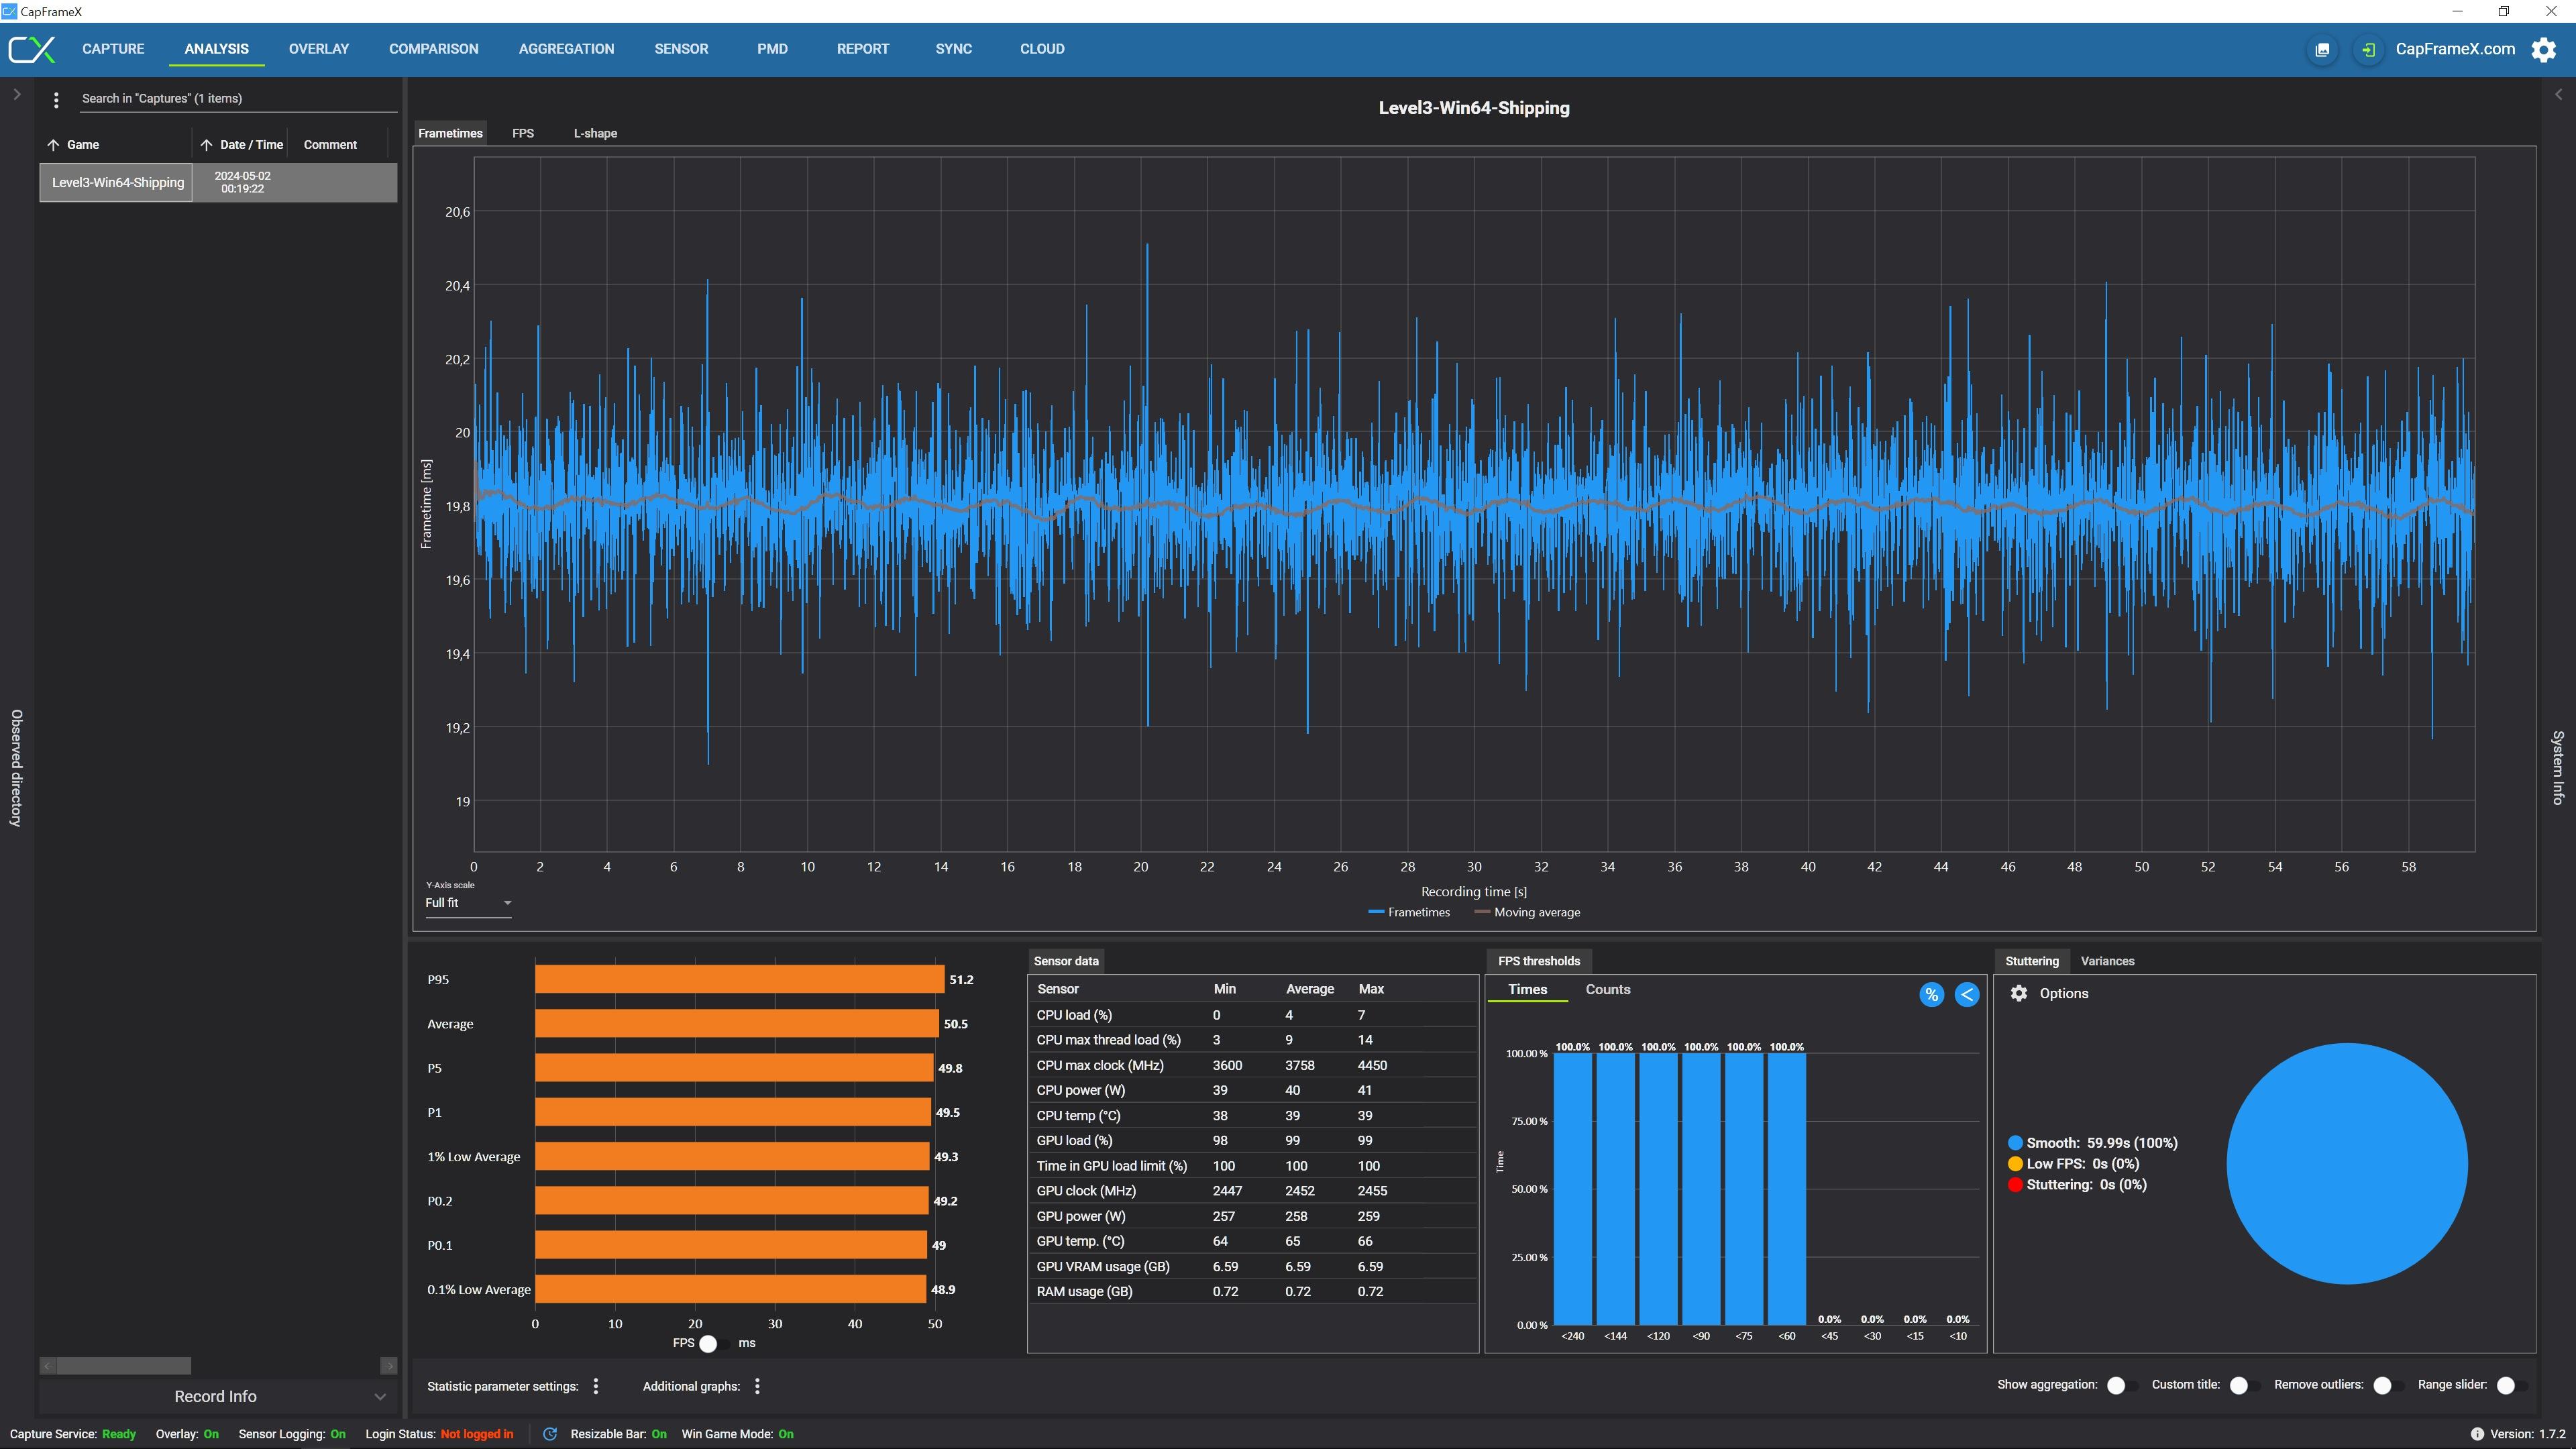Viewport: 2576px width, 1449px height.
Task: Click the login icon beside CapFrameX.com
Action: point(2368,49)
